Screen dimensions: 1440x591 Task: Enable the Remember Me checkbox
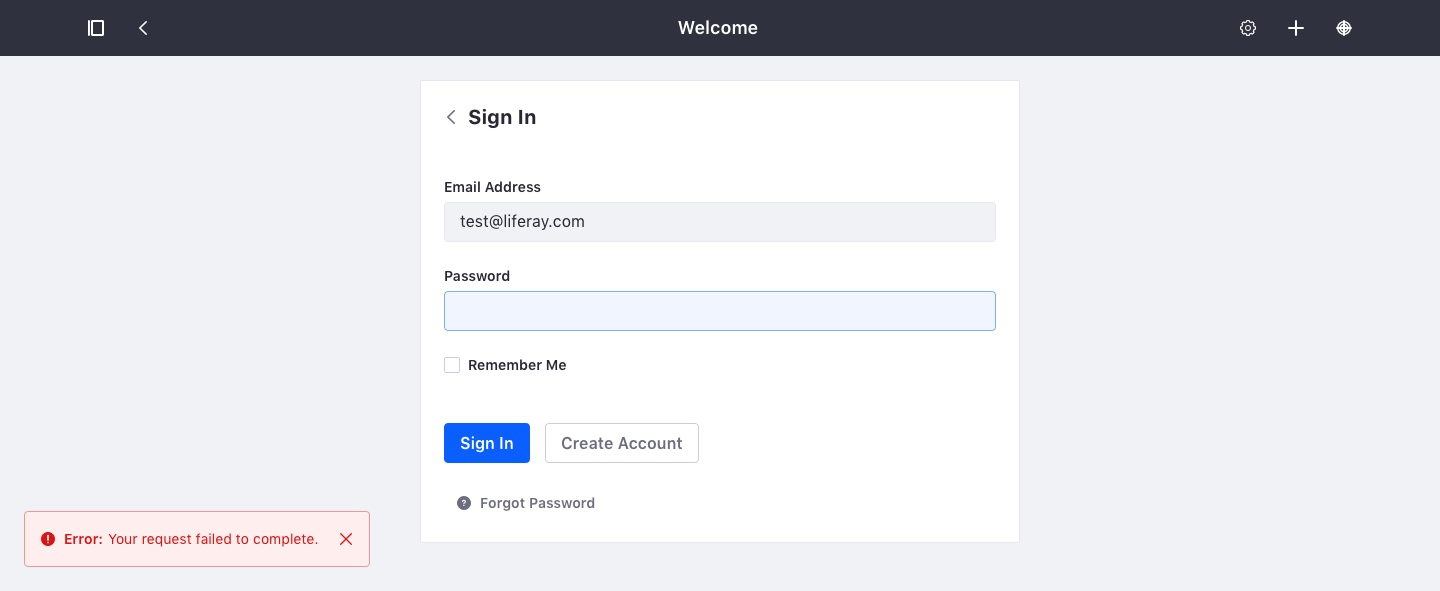452,365
